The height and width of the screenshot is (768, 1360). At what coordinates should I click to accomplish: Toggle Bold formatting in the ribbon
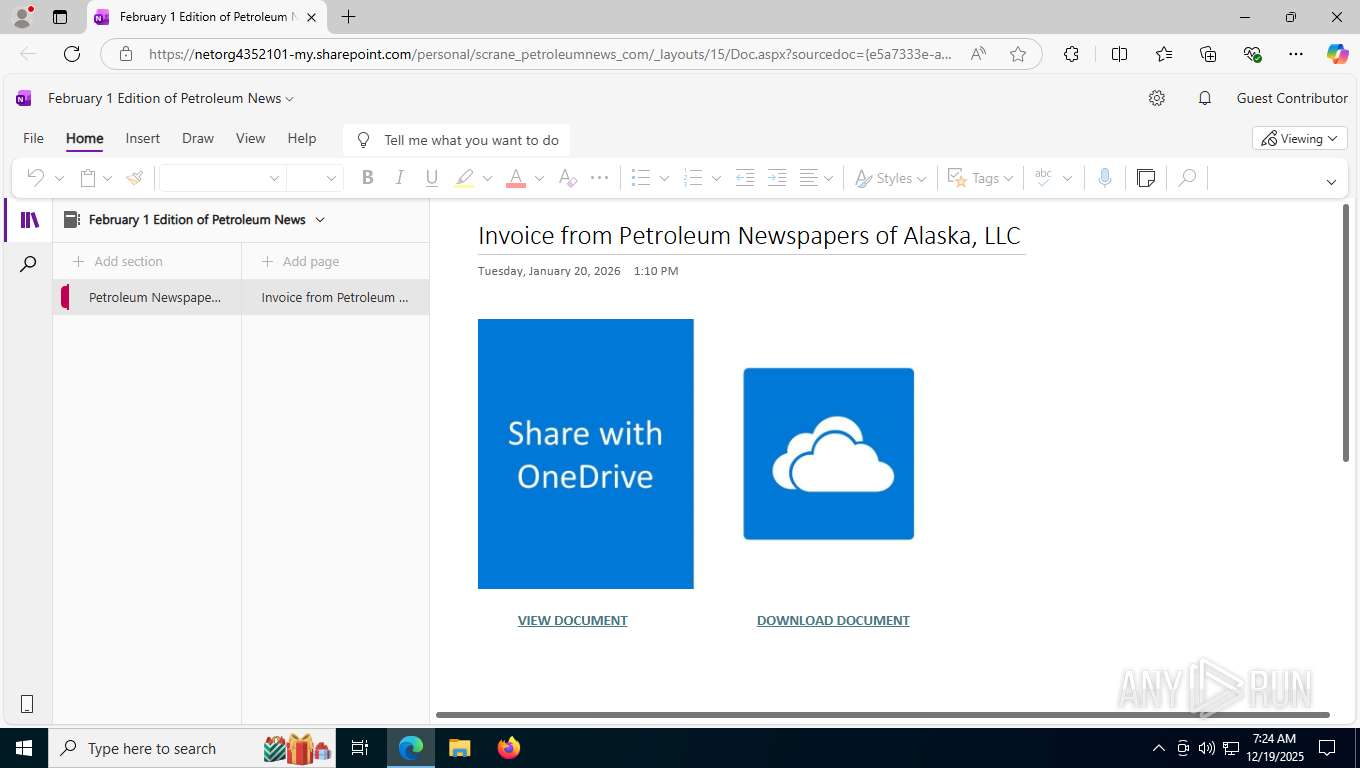(367, 178)
